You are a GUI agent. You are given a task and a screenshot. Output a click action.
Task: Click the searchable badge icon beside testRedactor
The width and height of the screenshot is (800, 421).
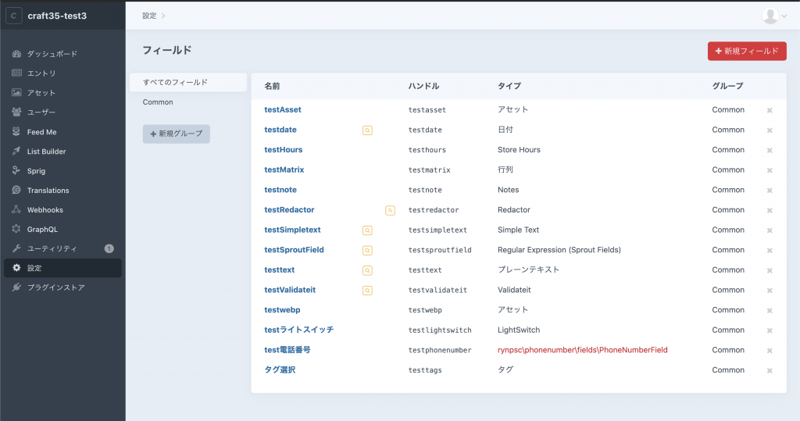(x=390, y=210)
